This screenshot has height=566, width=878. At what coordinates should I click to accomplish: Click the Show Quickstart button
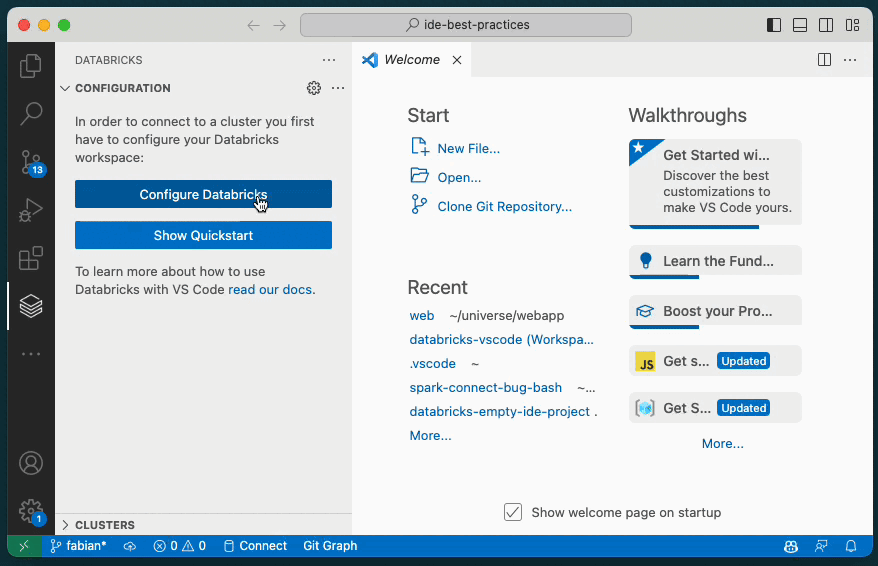(x=203, y=235)
